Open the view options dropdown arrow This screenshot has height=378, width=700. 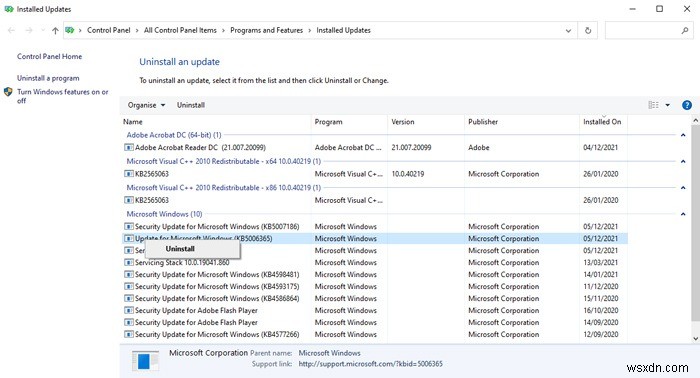(667, 105)
